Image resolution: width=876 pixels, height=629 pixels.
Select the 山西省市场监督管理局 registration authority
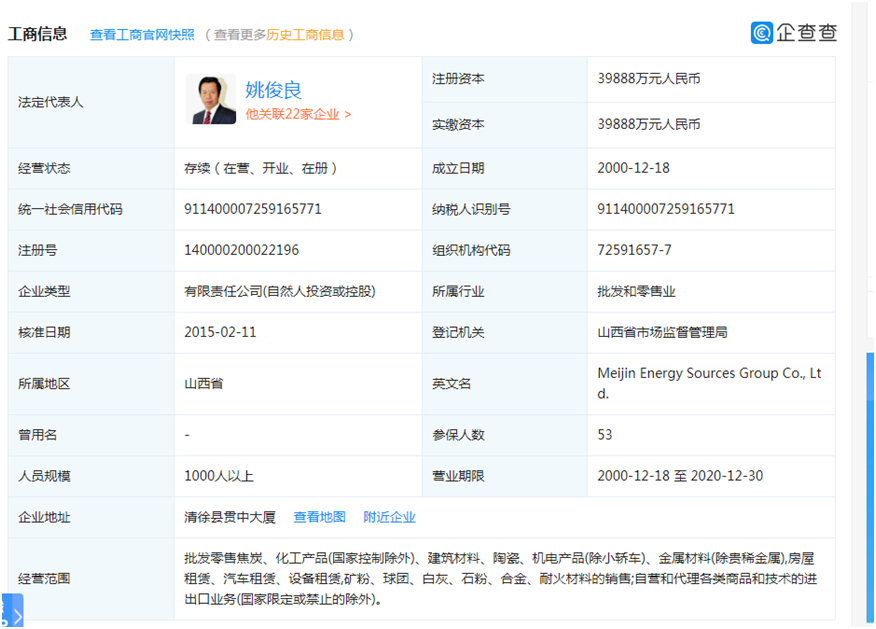[x=662, y=332]
